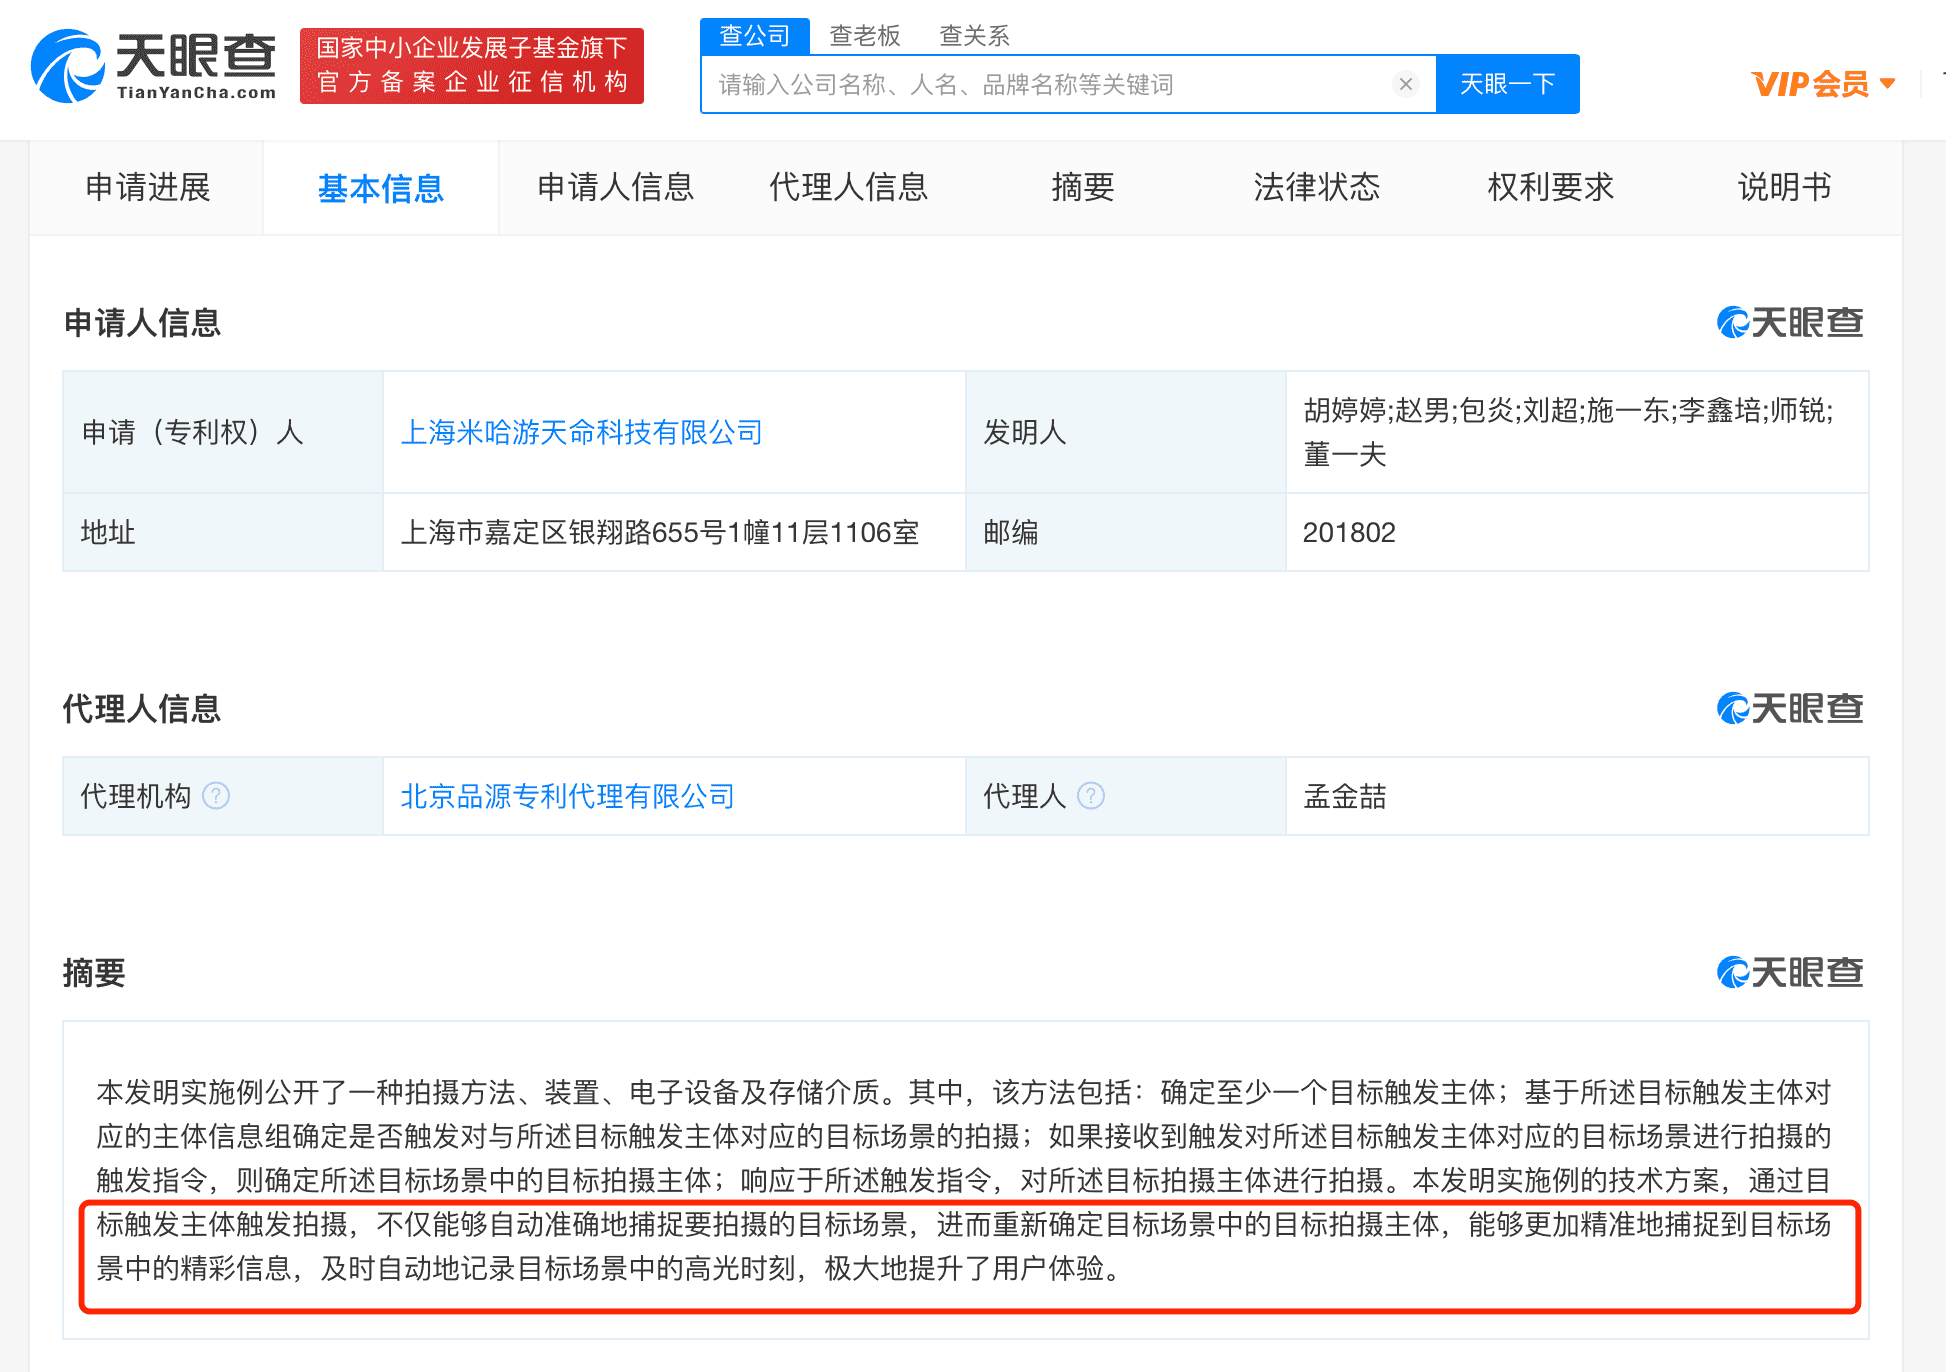Jump to the 摘要 tab
This screenshot has width=1946, height=1372.
(1083, 187)
